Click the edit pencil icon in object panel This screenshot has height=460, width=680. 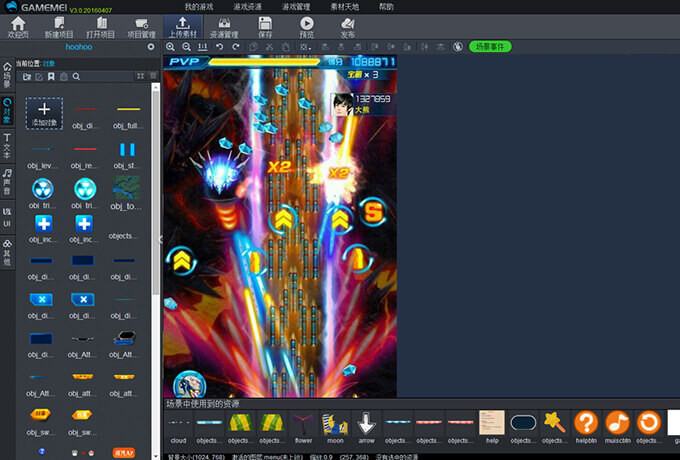pyautogui.click(x=39, y=77)
